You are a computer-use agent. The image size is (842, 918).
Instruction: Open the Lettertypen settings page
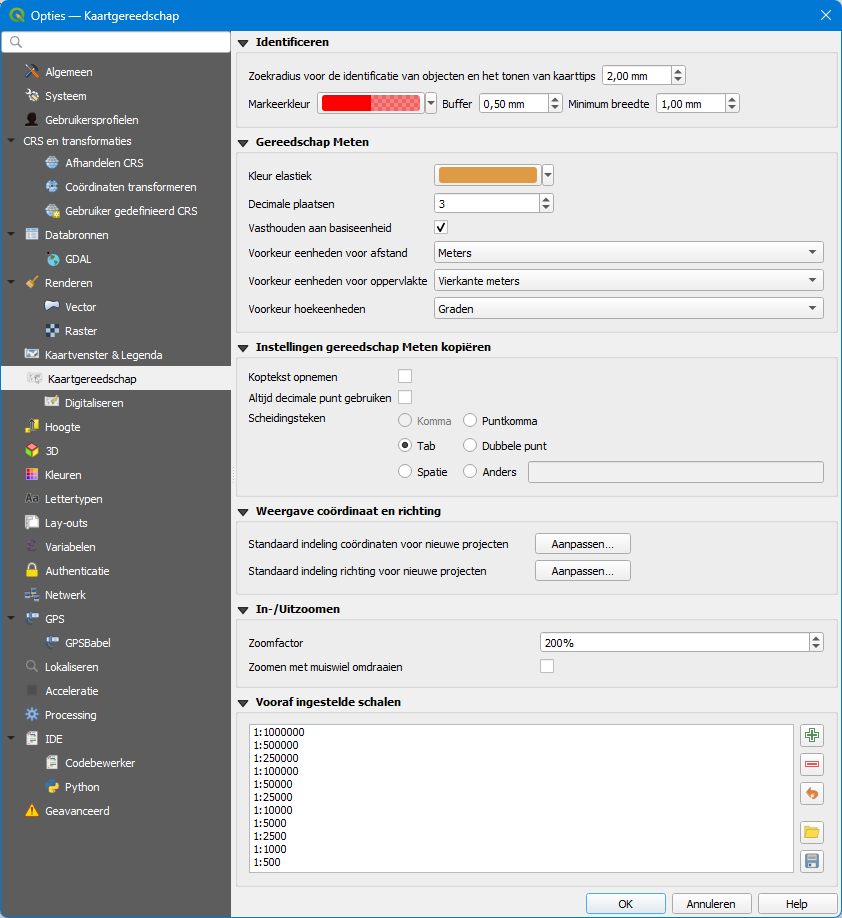pyautogui.click(x=74, y=499)
